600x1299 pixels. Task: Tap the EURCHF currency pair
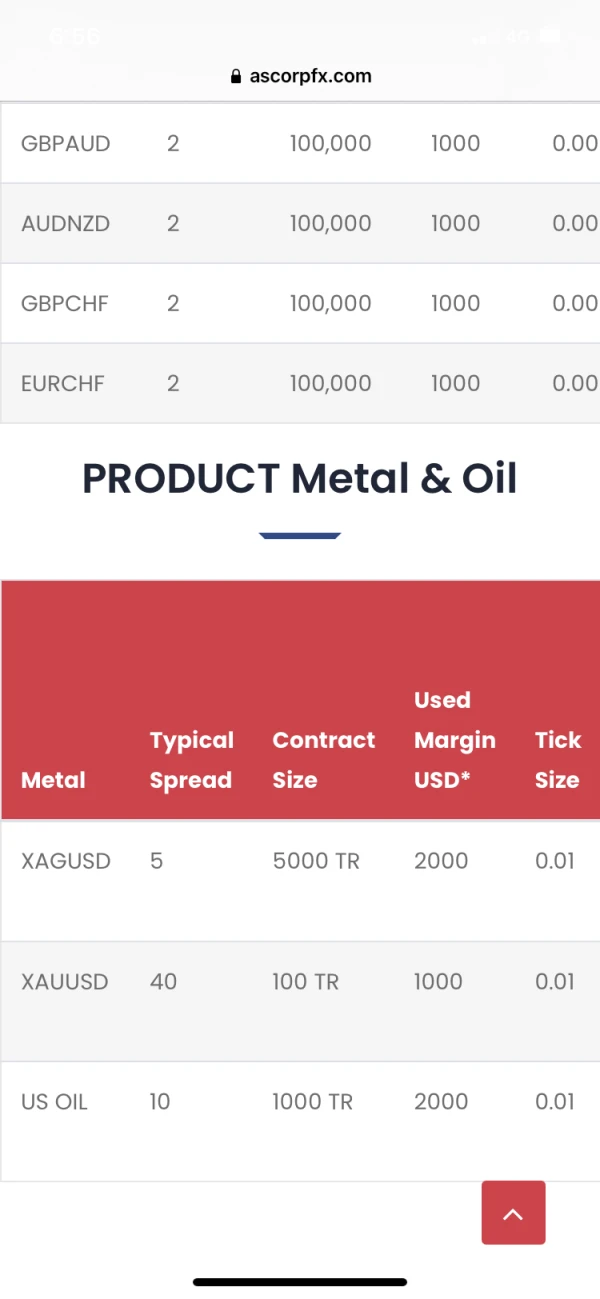[62, 383]
